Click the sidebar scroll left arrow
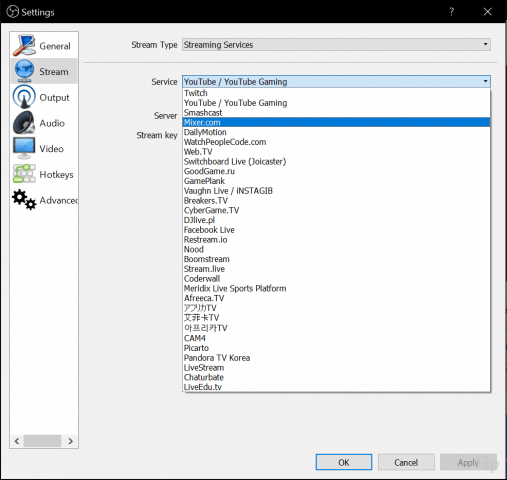 17,441
